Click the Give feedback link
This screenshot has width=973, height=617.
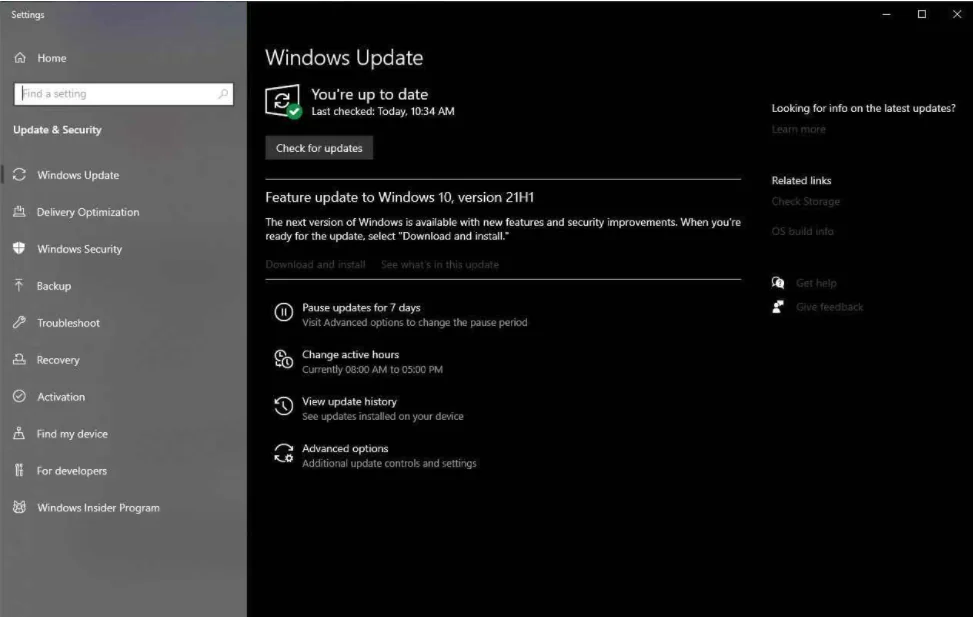829,307
